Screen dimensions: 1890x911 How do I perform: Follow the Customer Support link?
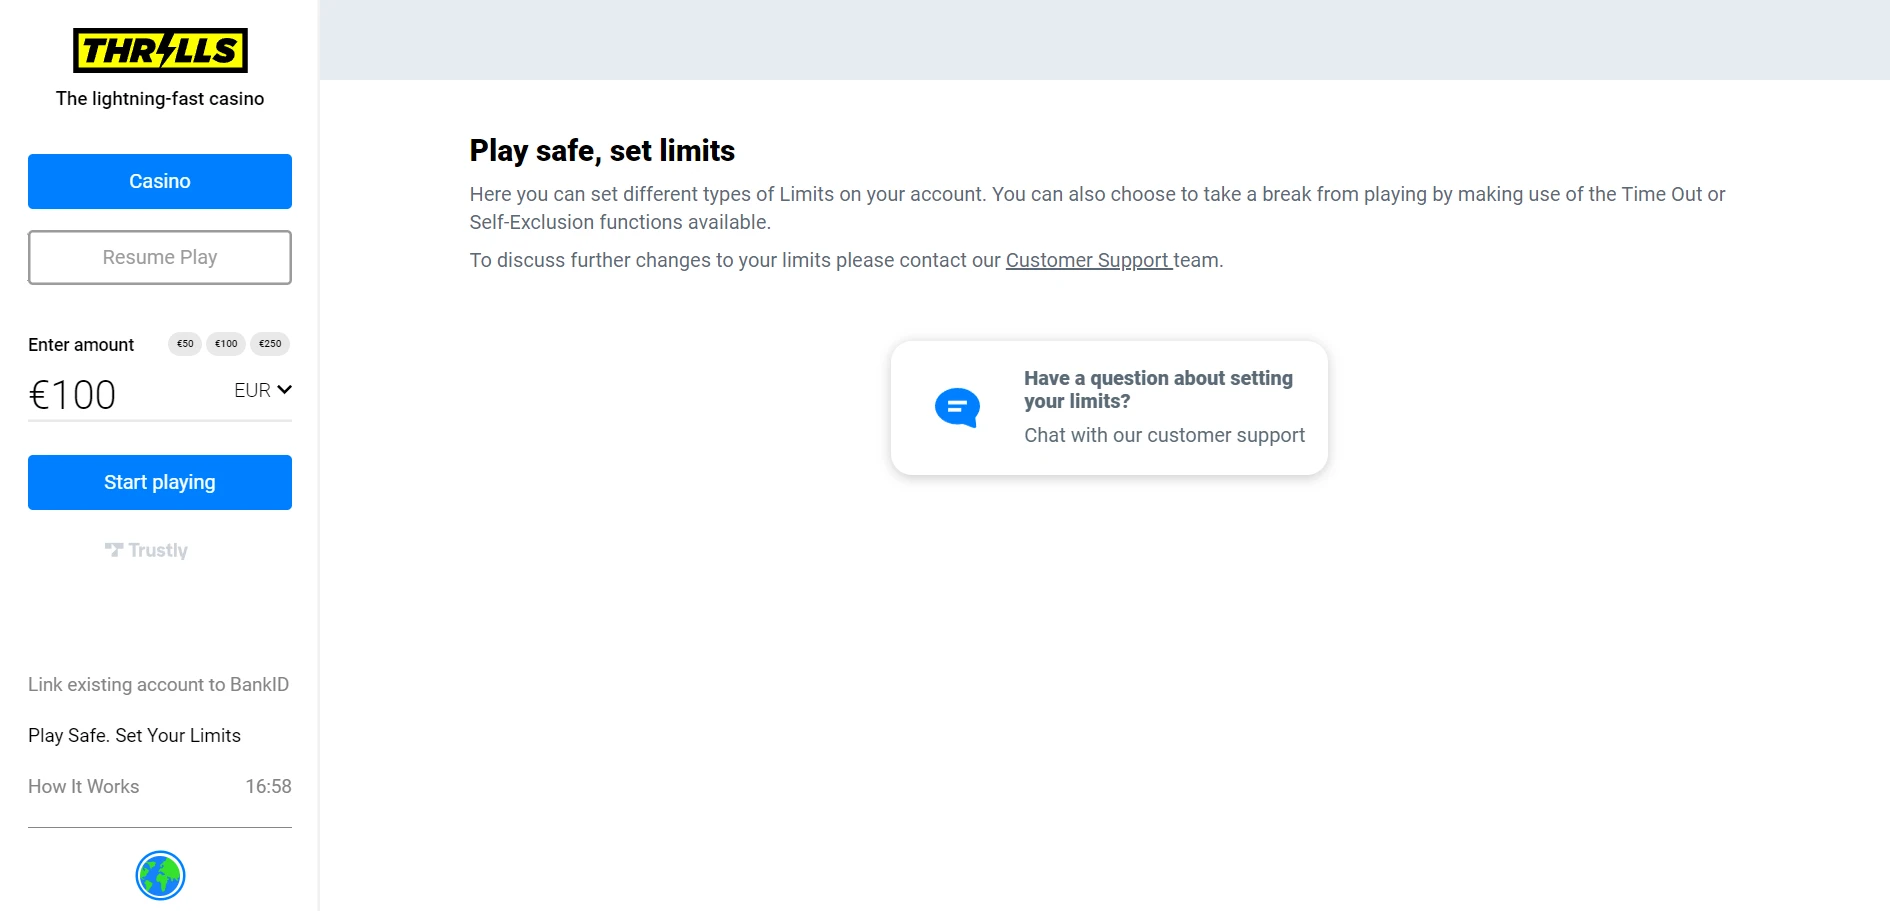(1088, 260)
